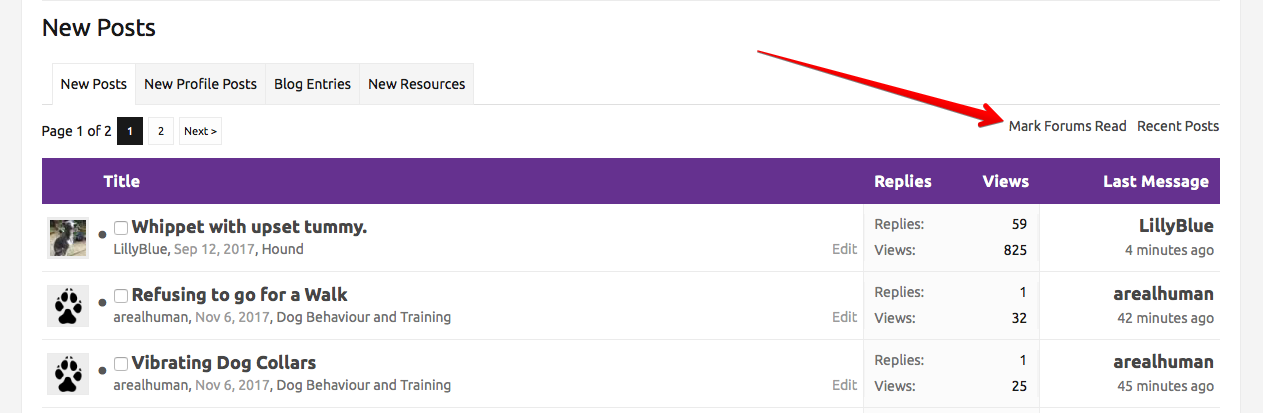Go to the Next page
This screenshot has height=413, width=1263.
pyautogui.click(x=200, y=131)
